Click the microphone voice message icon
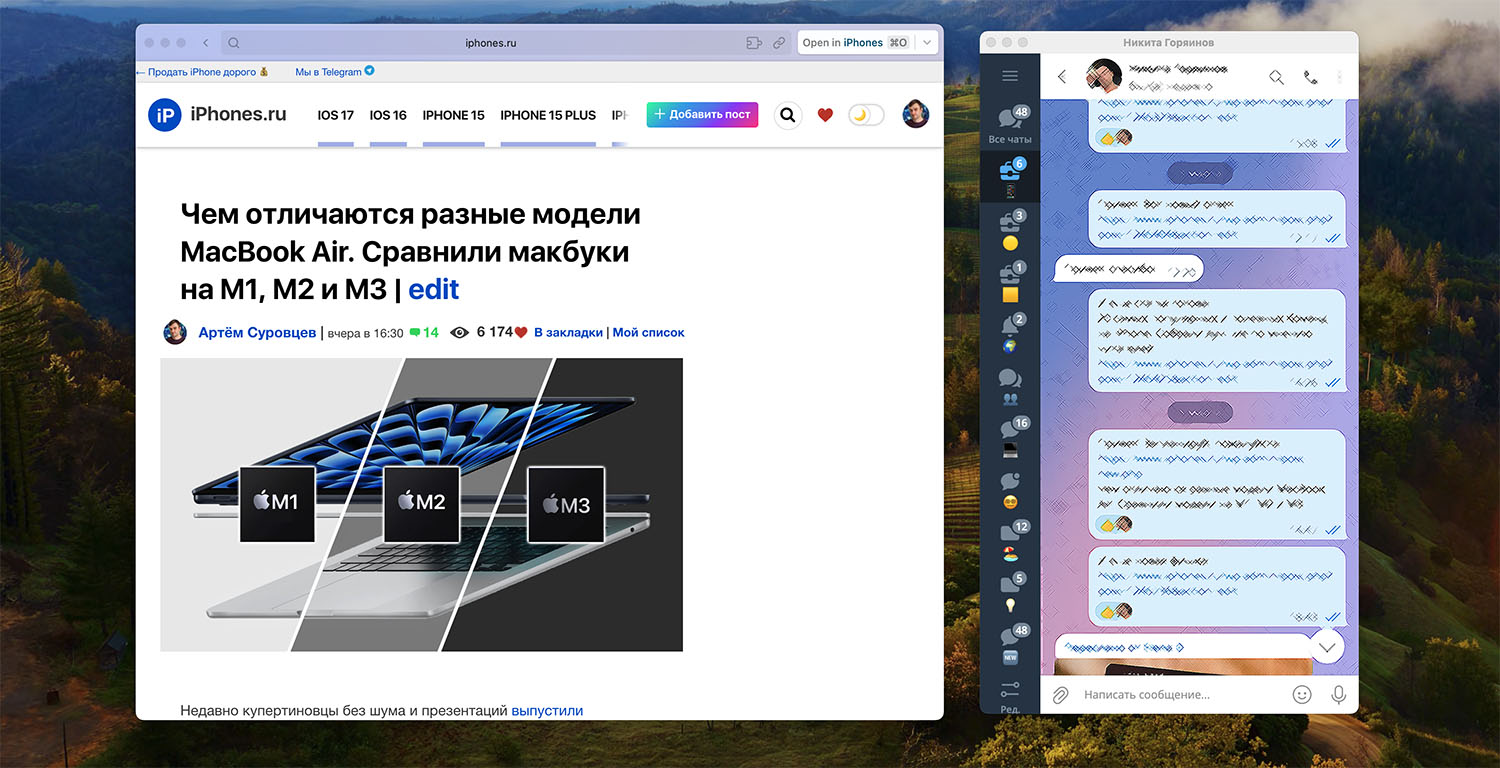Viewport: 1500px width, 768px height. (1338, 694)
